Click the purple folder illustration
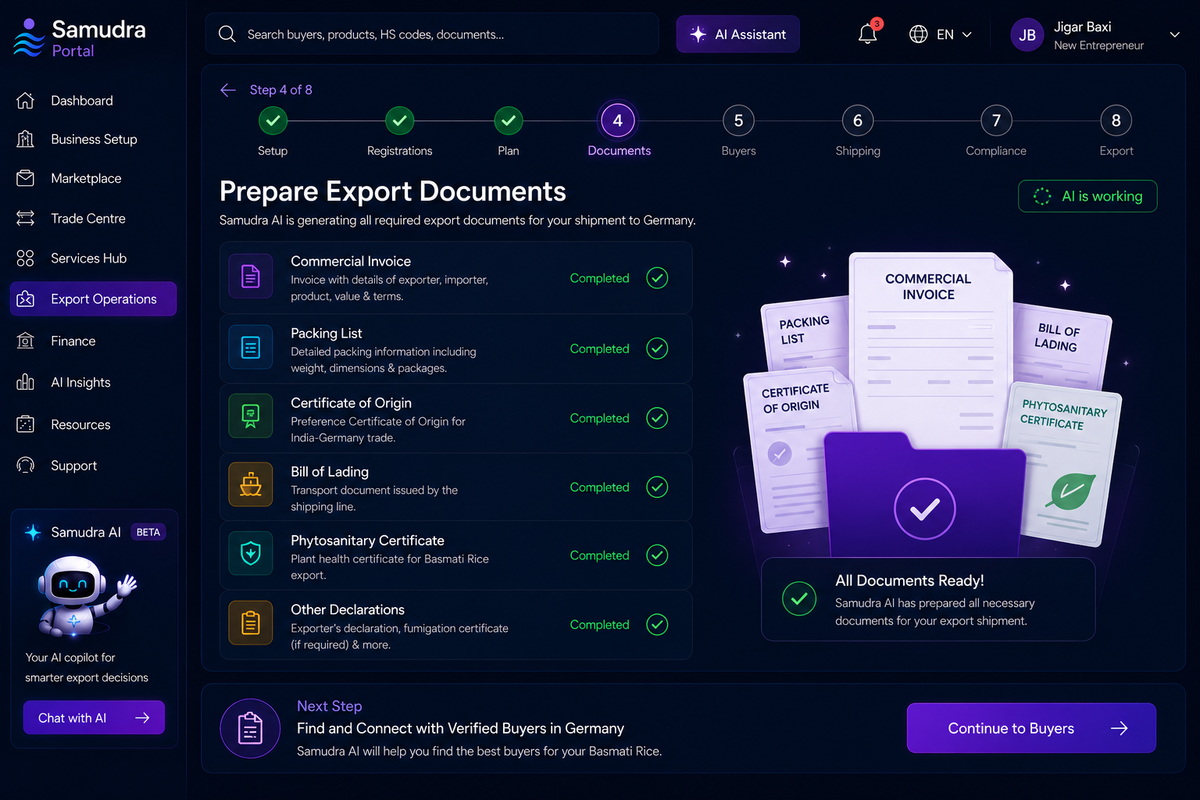Screen dimensions: 1200x800 [924, 494]
